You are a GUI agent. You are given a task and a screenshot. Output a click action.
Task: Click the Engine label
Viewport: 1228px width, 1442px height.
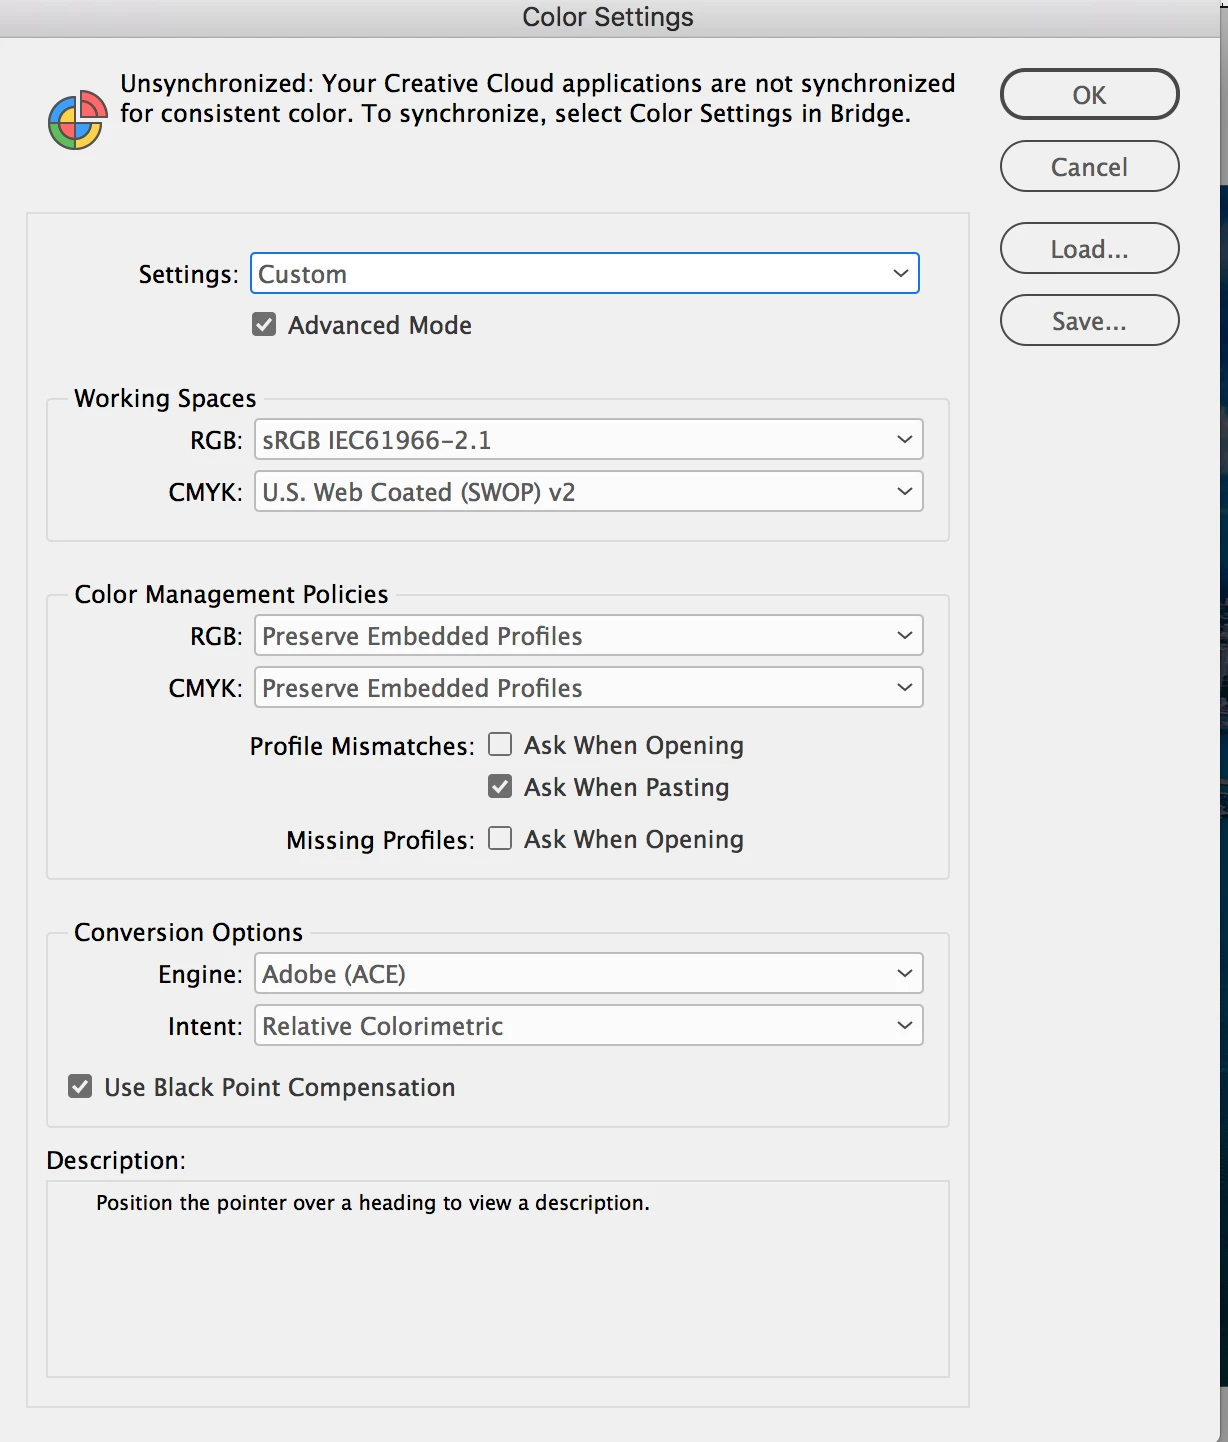pos(200,974)
